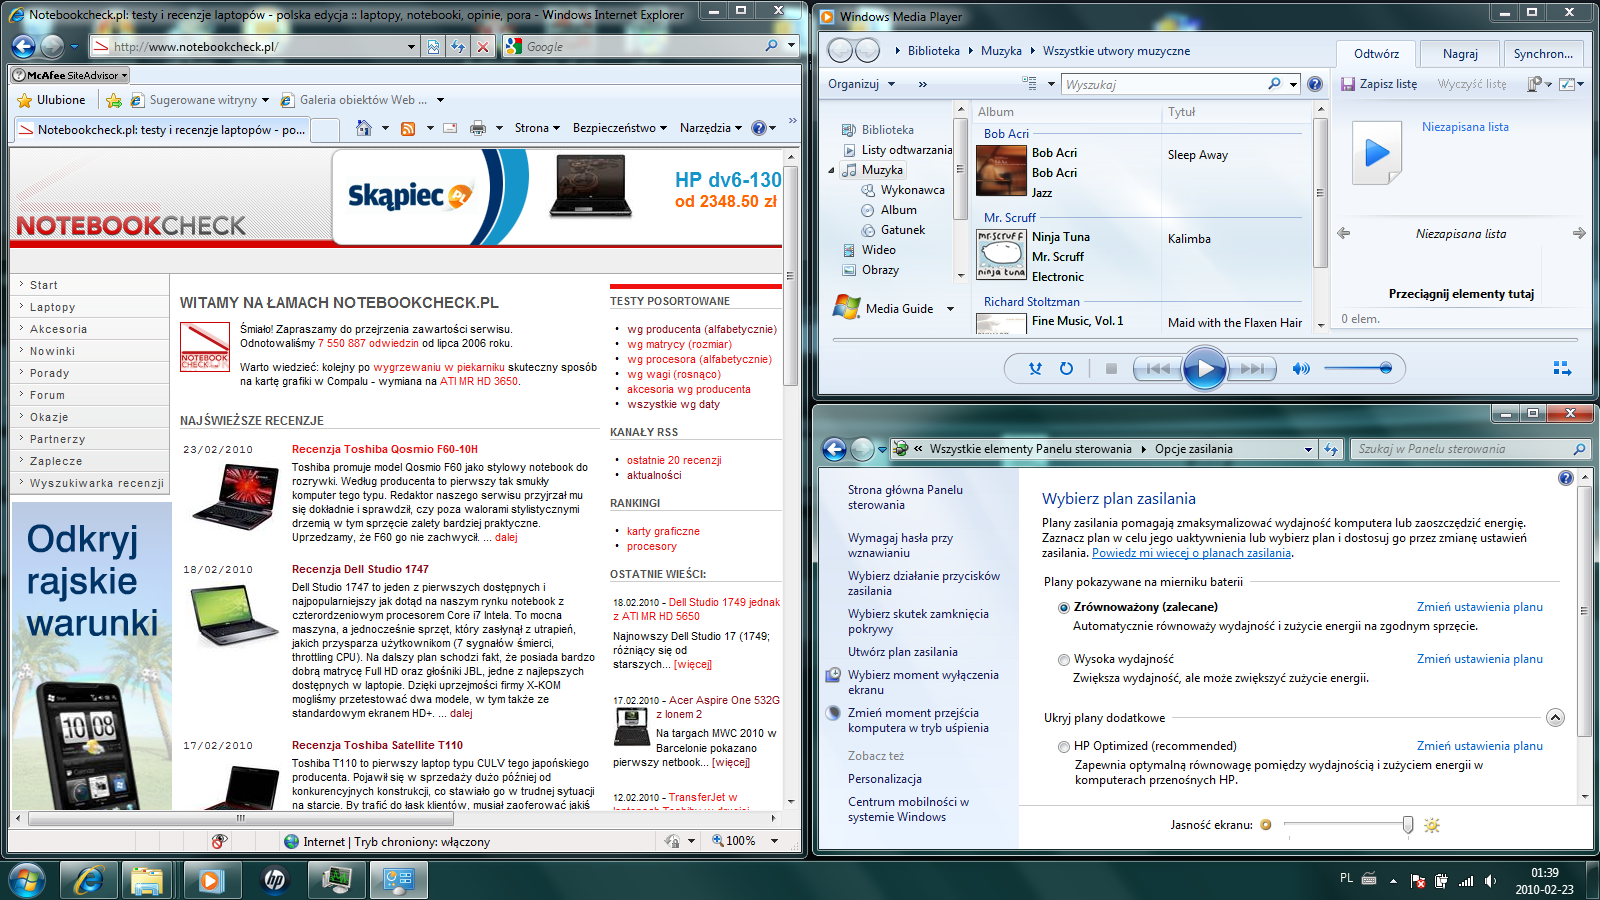Click Internet Explorer back arrow button

23,46
